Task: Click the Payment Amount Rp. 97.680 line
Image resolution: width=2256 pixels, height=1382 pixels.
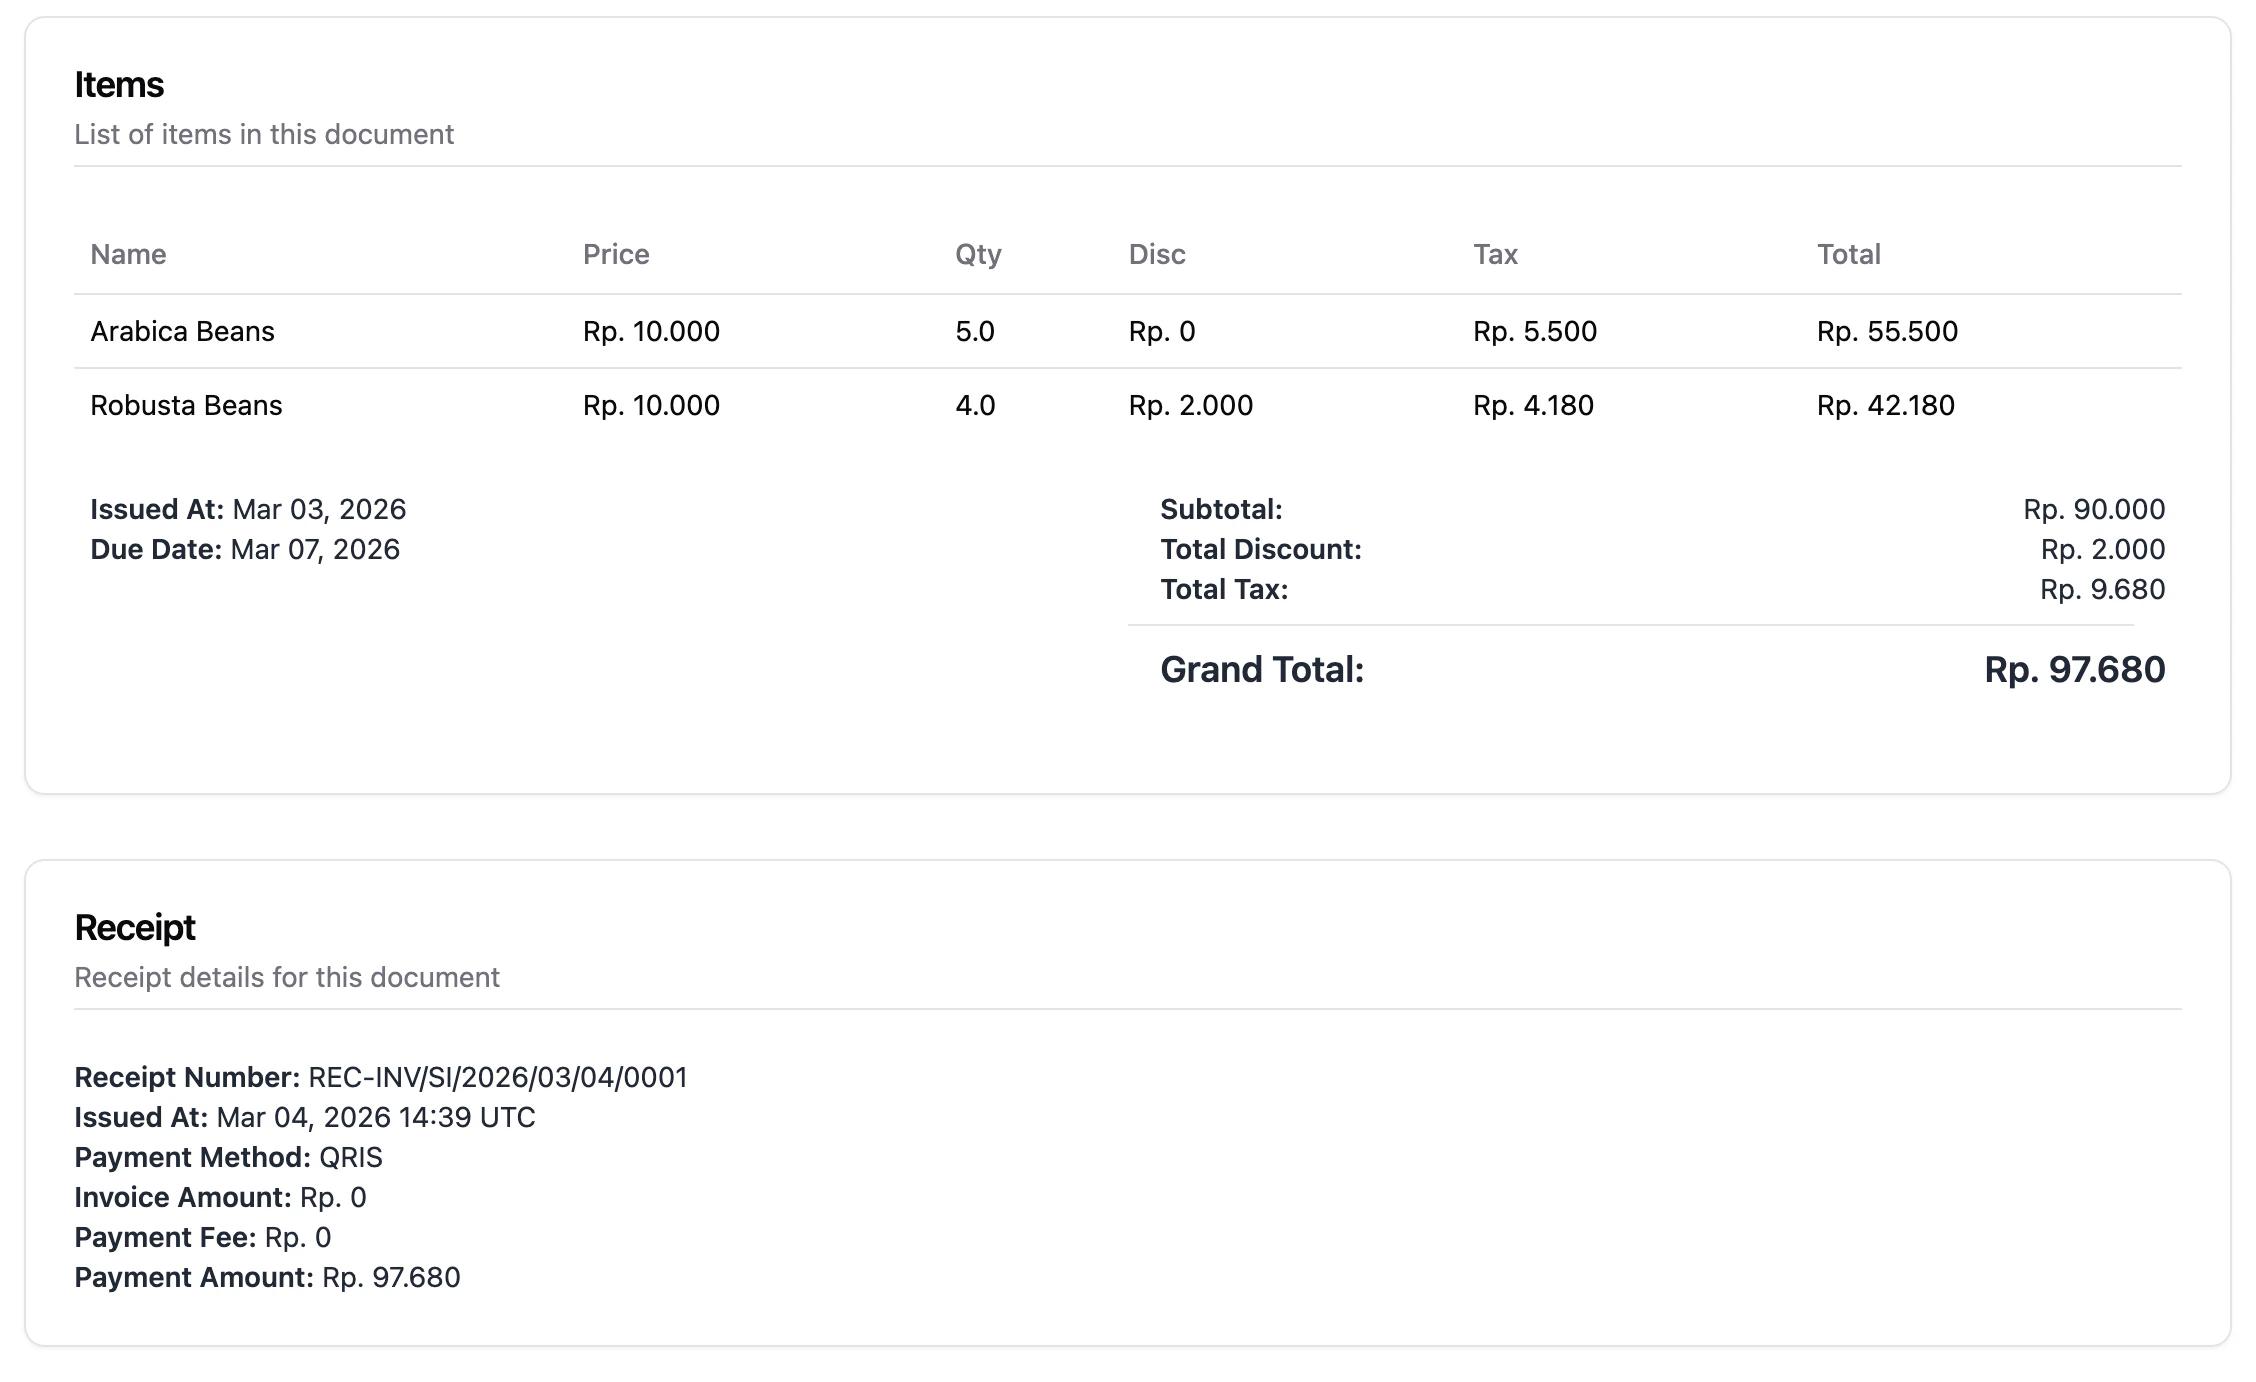Action: (x=267, y=1277)
